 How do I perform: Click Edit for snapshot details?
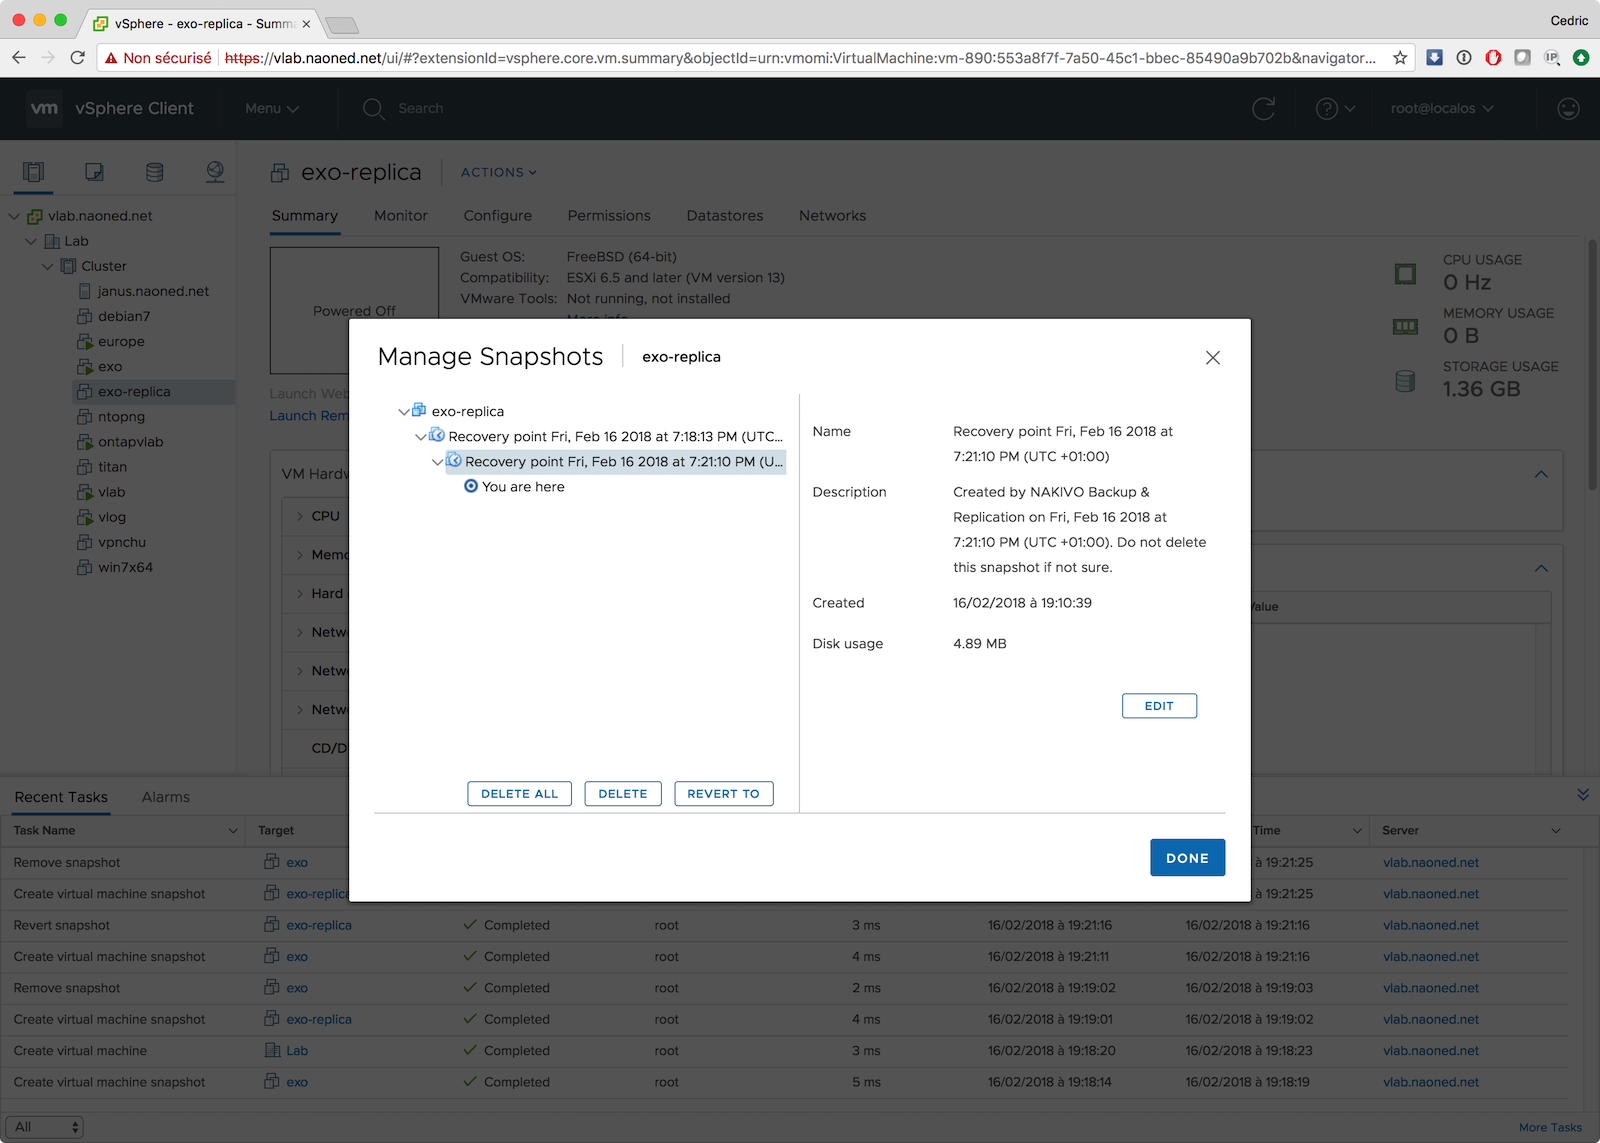pyautogui.click(x=1158, y=706)
